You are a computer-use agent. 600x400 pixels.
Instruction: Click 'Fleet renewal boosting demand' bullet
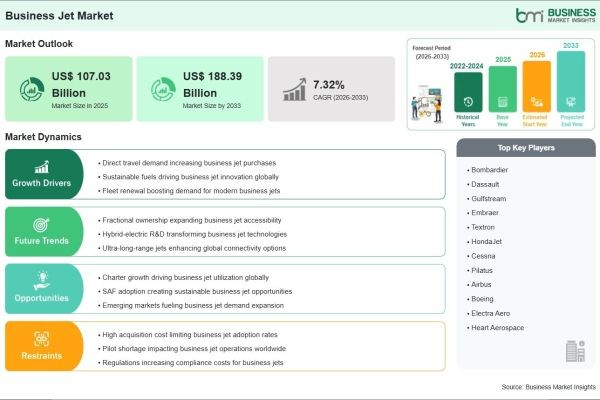[x=191, y=191]
